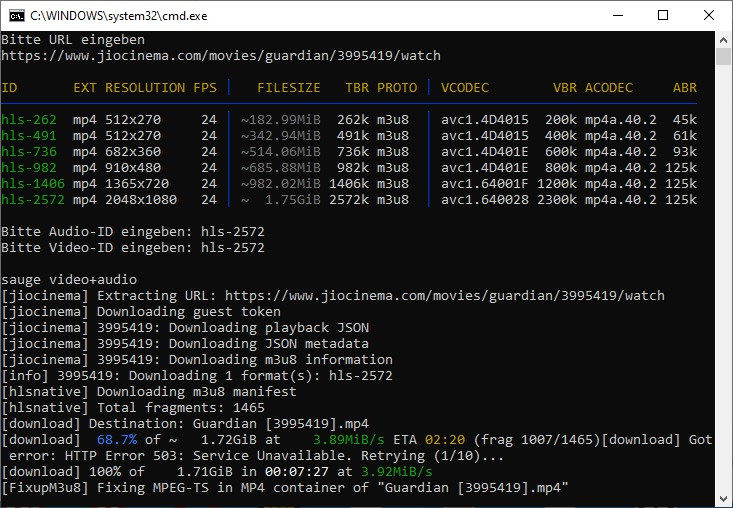Click the RESOLUTION column header
Screen dimensions: 733x508
[145, 88]
